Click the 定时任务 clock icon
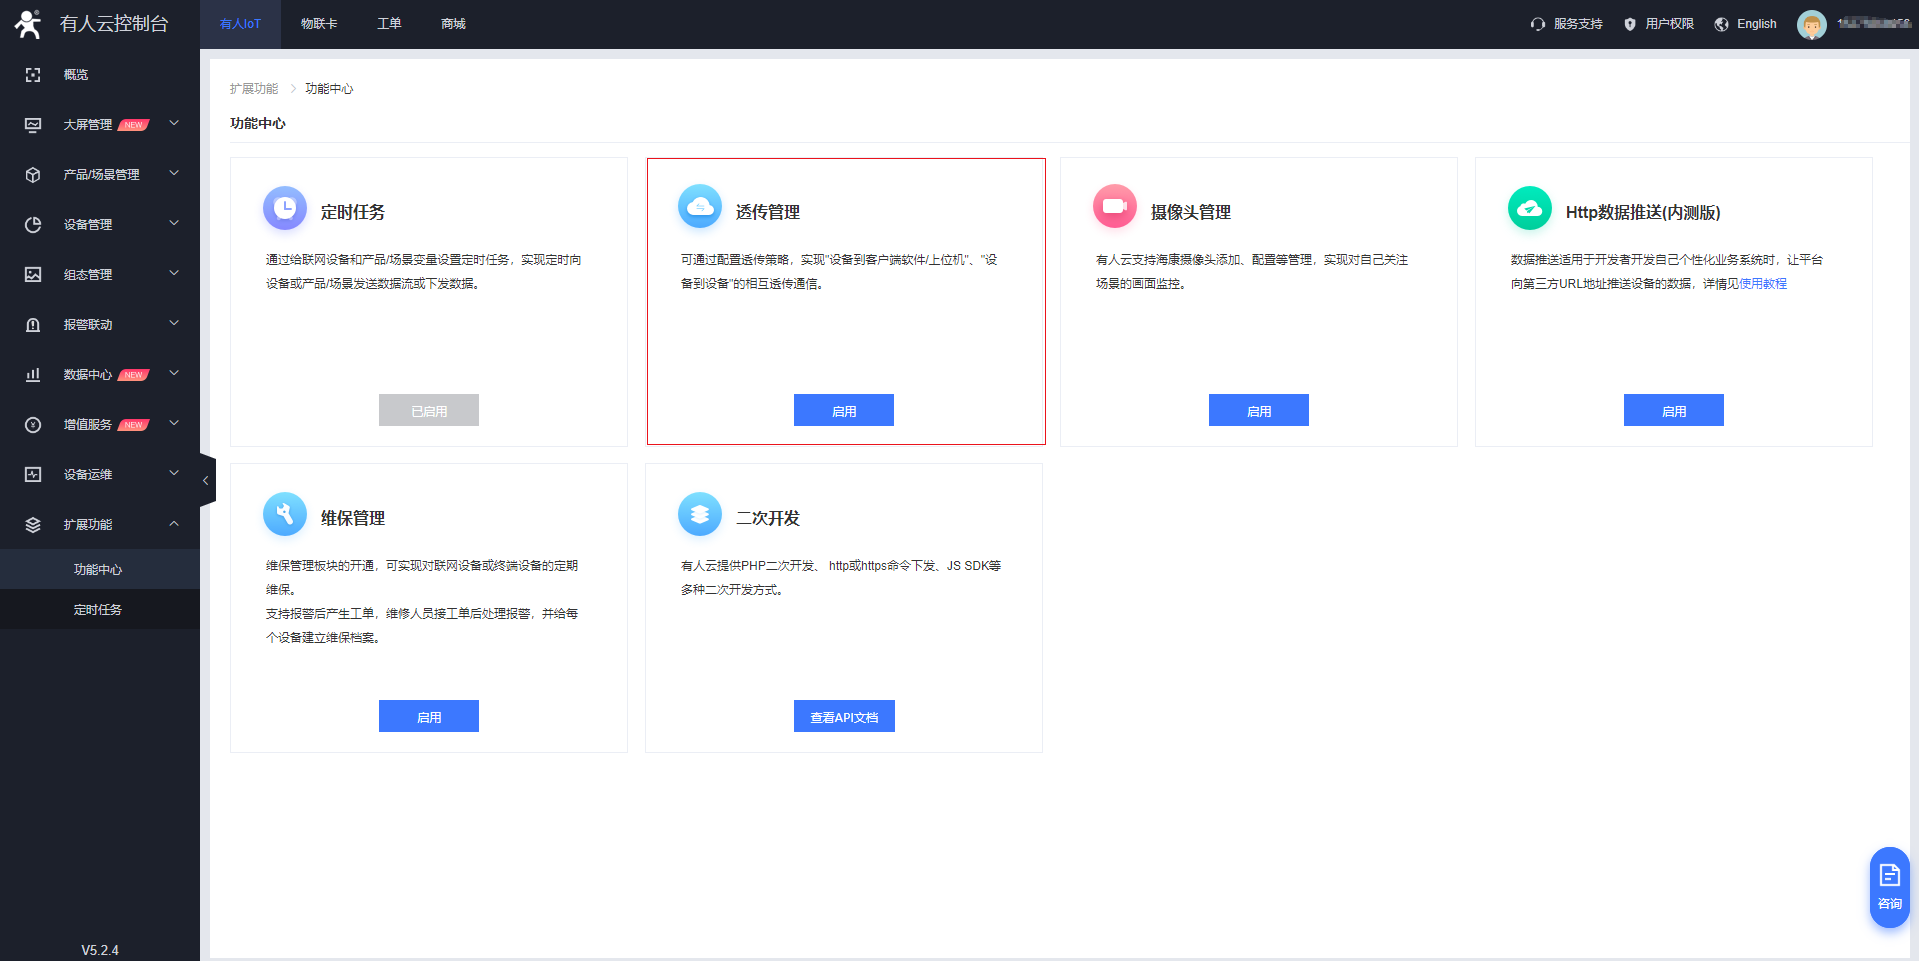The width and height of the screenshot is (1919, 961). pos(285,208)
